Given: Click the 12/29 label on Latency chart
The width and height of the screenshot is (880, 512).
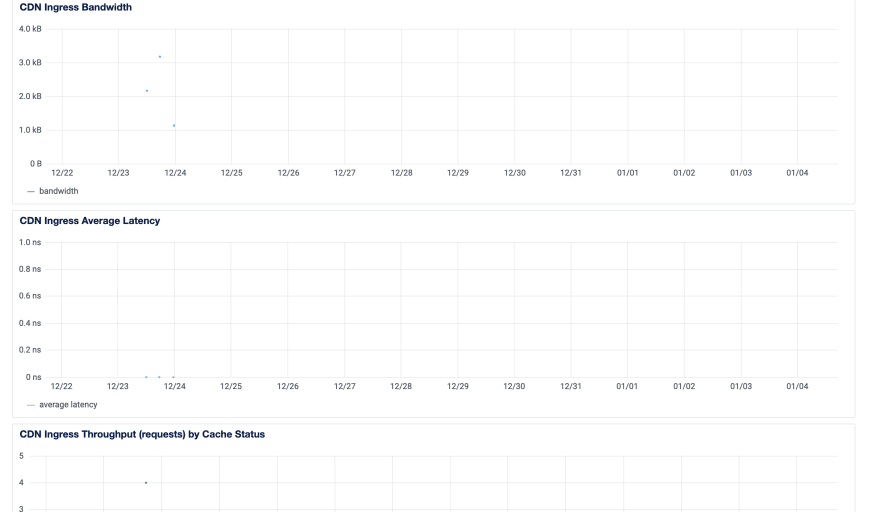Looking at the screenshot, I should (x=457, y=386).
